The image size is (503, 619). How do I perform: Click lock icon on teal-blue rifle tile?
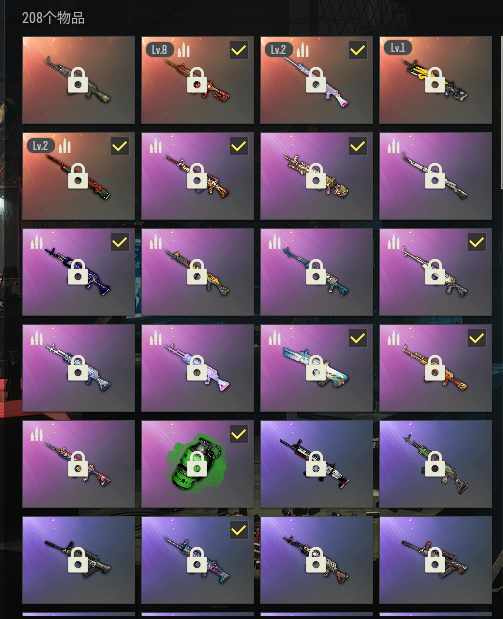[316, 272]
